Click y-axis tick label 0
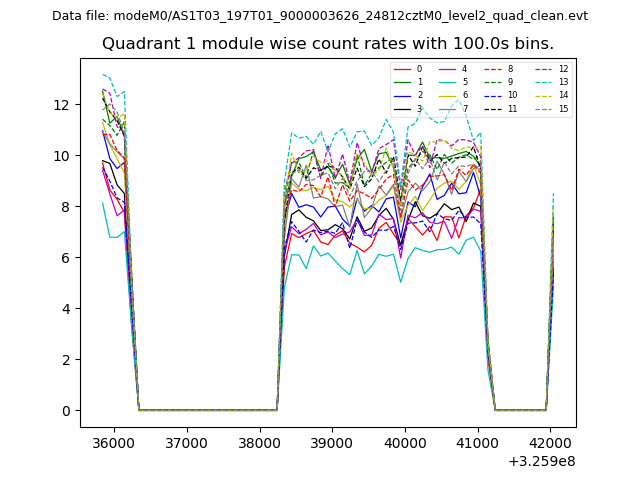The height and width of the screenshot is (480, 640). pos(64,411)
